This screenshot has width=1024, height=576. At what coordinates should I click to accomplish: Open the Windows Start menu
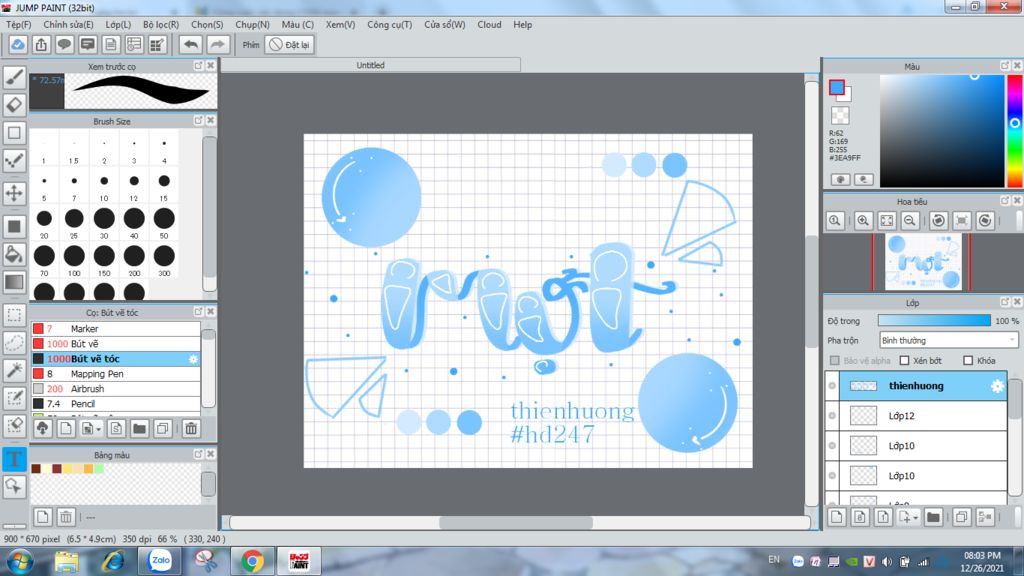point(20,561)
